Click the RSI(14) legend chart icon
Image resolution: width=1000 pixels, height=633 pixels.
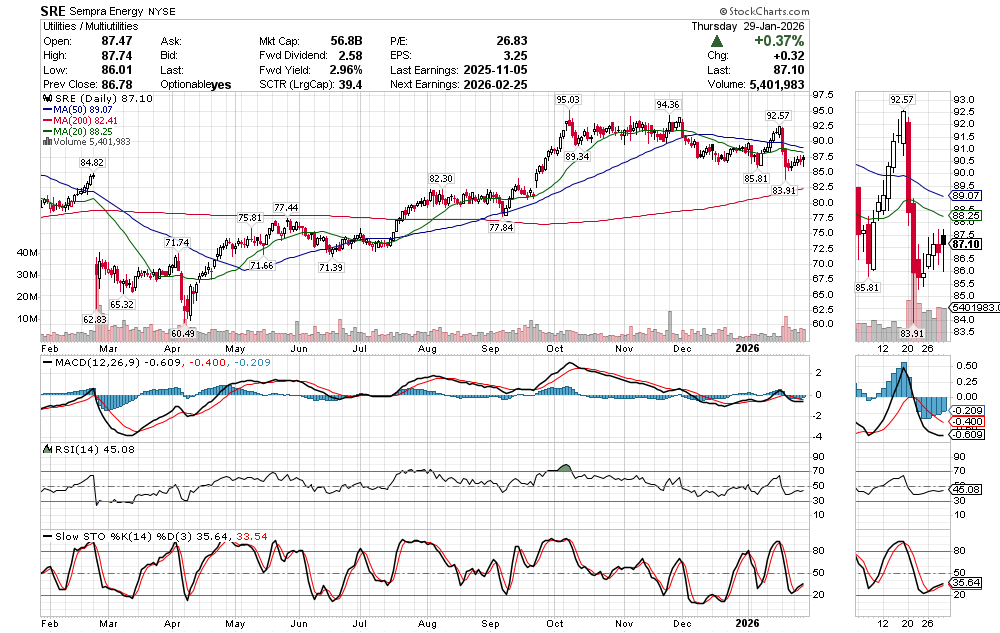45,449
